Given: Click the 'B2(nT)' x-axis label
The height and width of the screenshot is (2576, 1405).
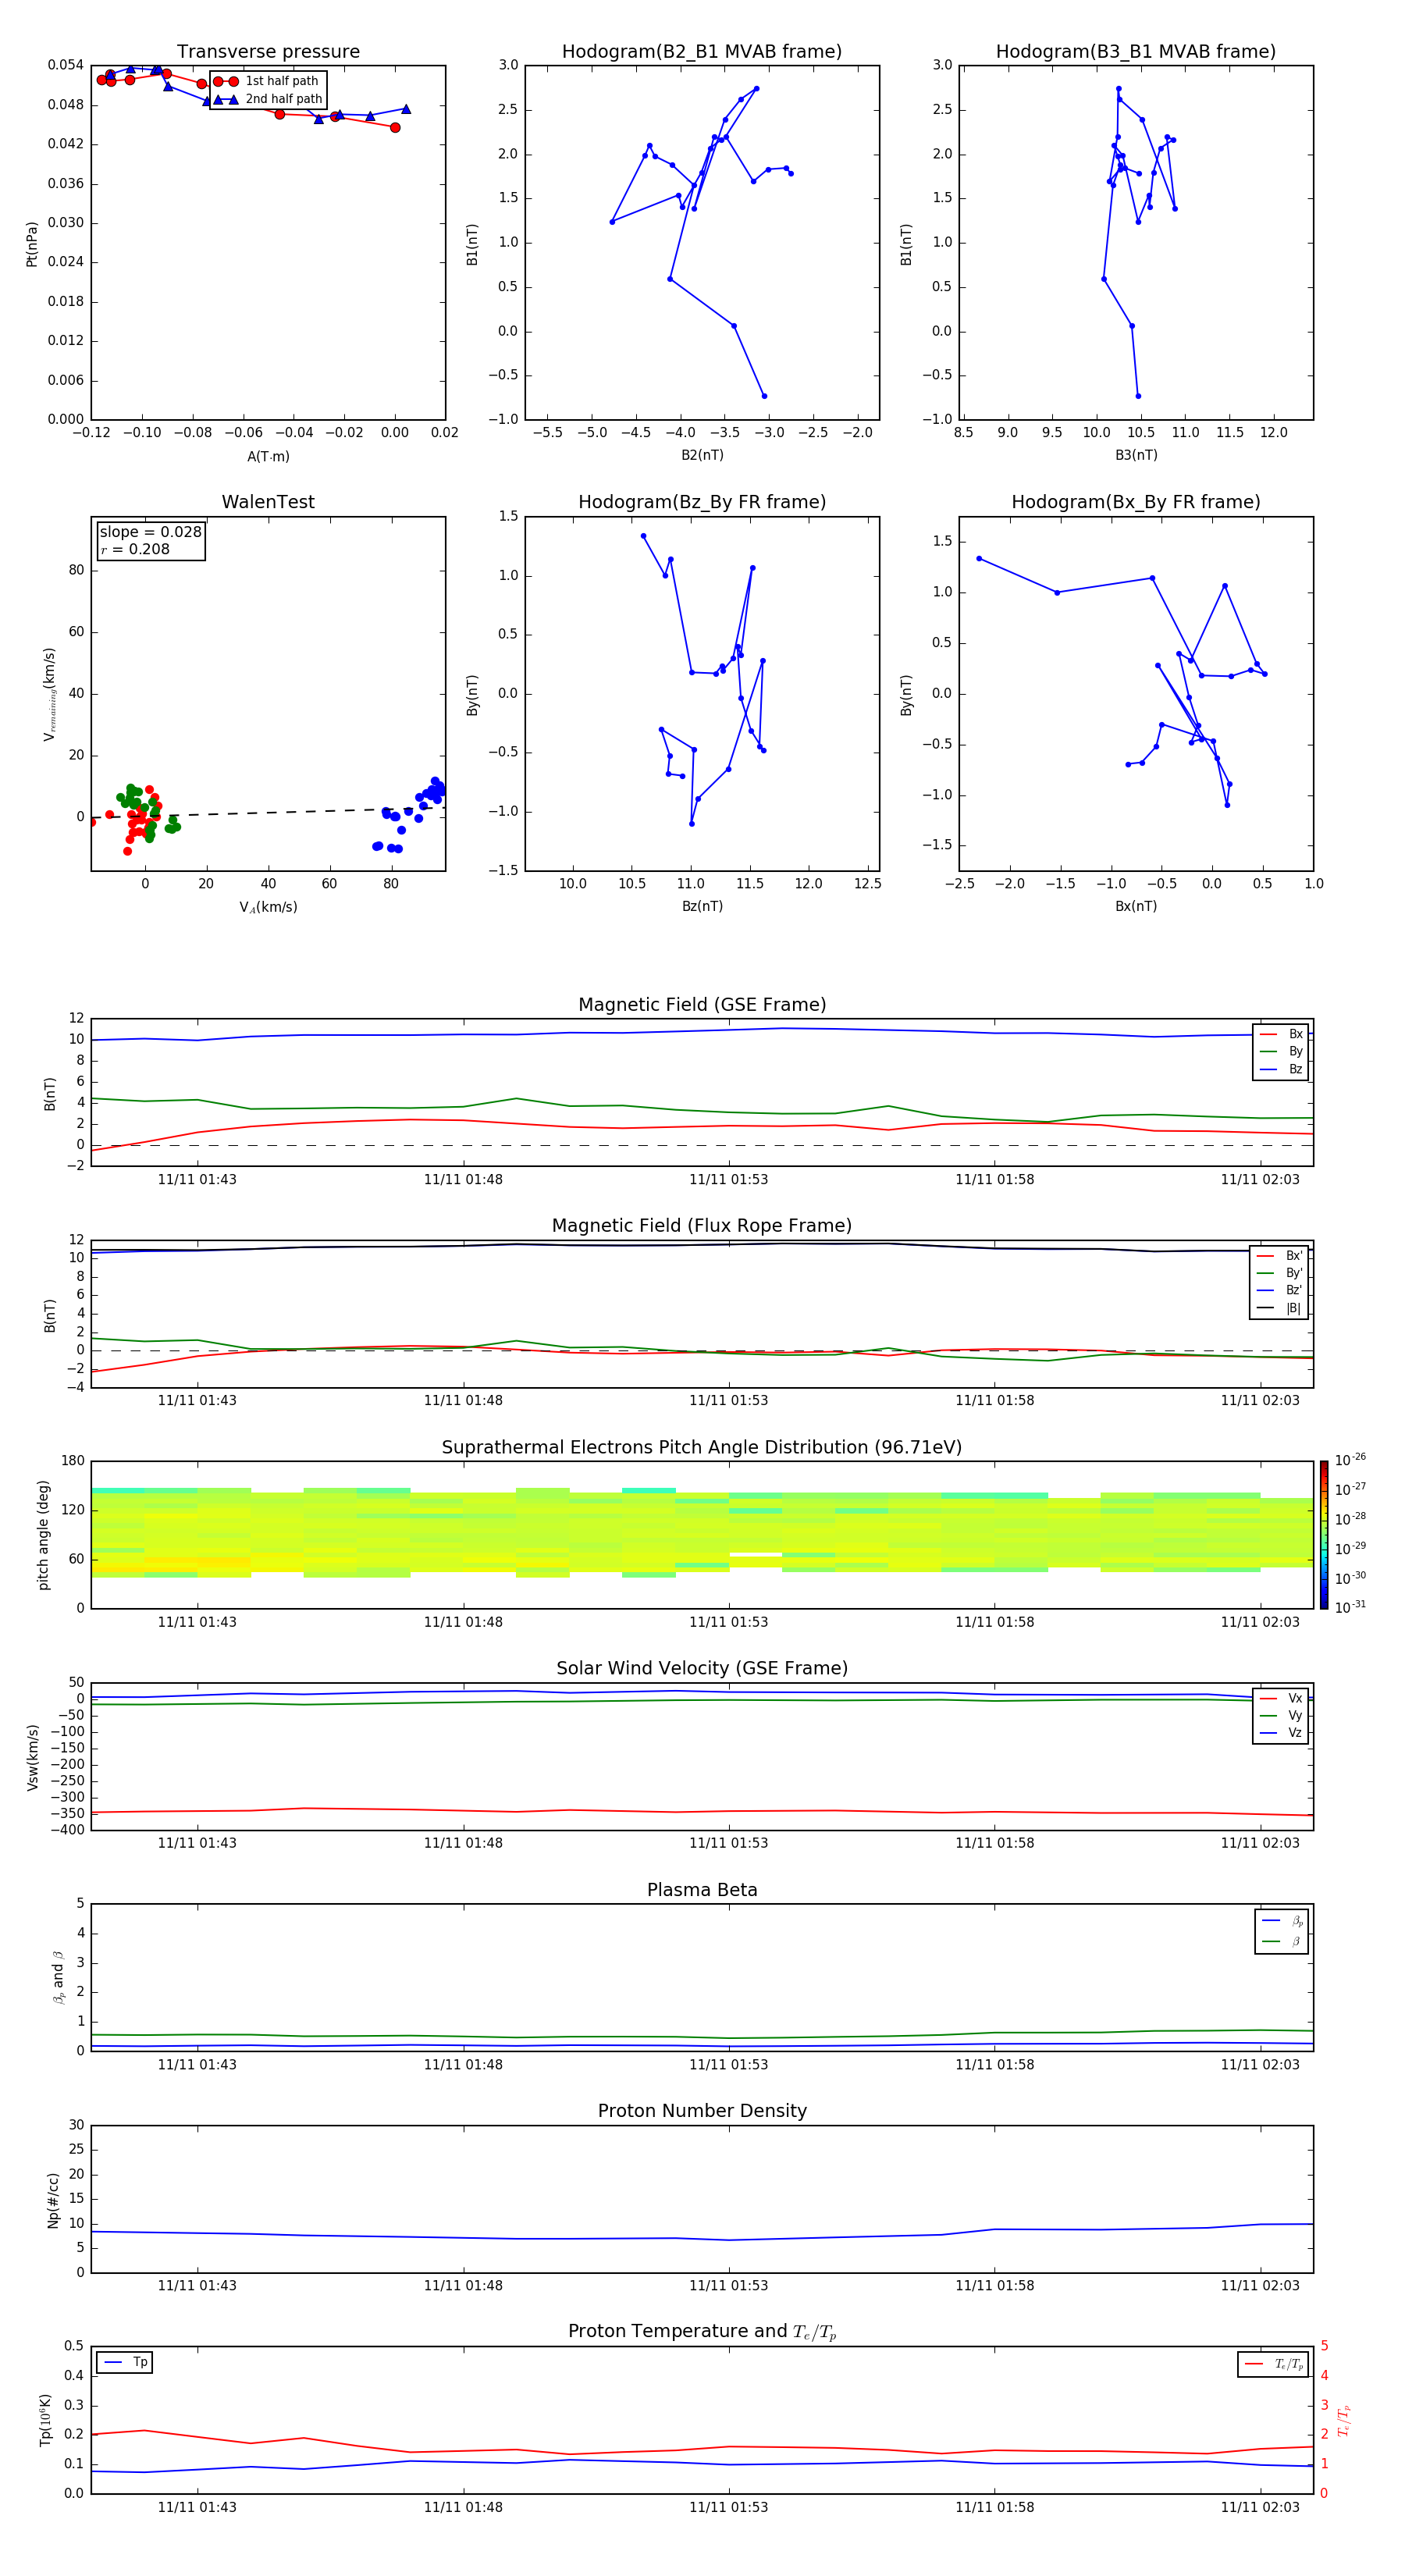Looking at the screenshot, I should click(702, 455).
